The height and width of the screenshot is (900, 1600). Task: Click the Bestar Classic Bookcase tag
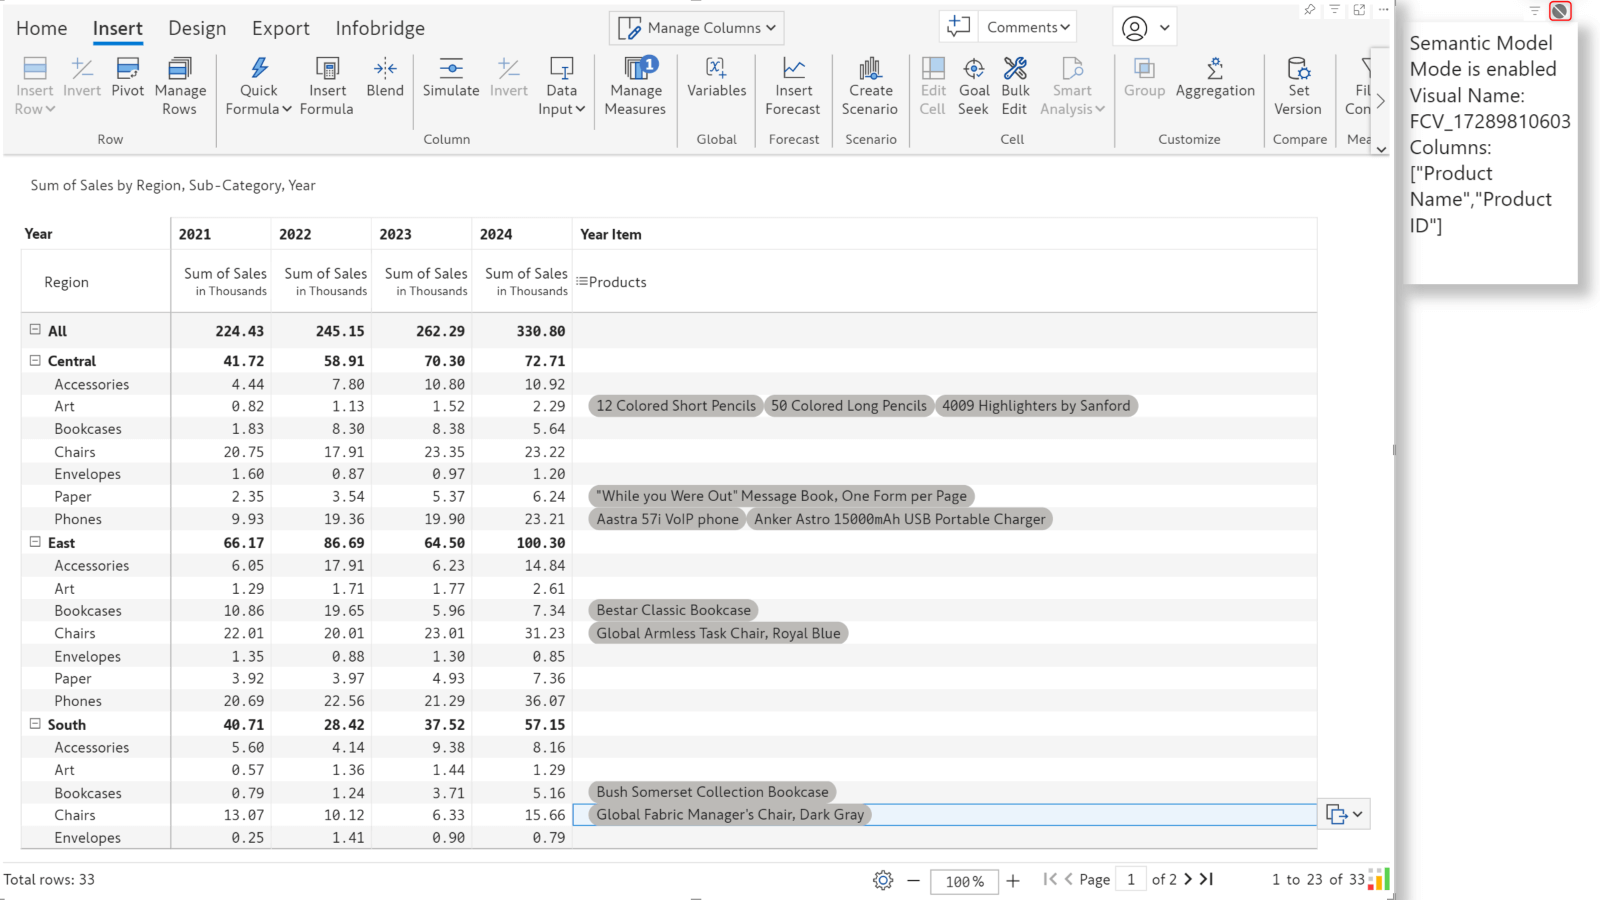pyautogui.click(x=673, y=610)
